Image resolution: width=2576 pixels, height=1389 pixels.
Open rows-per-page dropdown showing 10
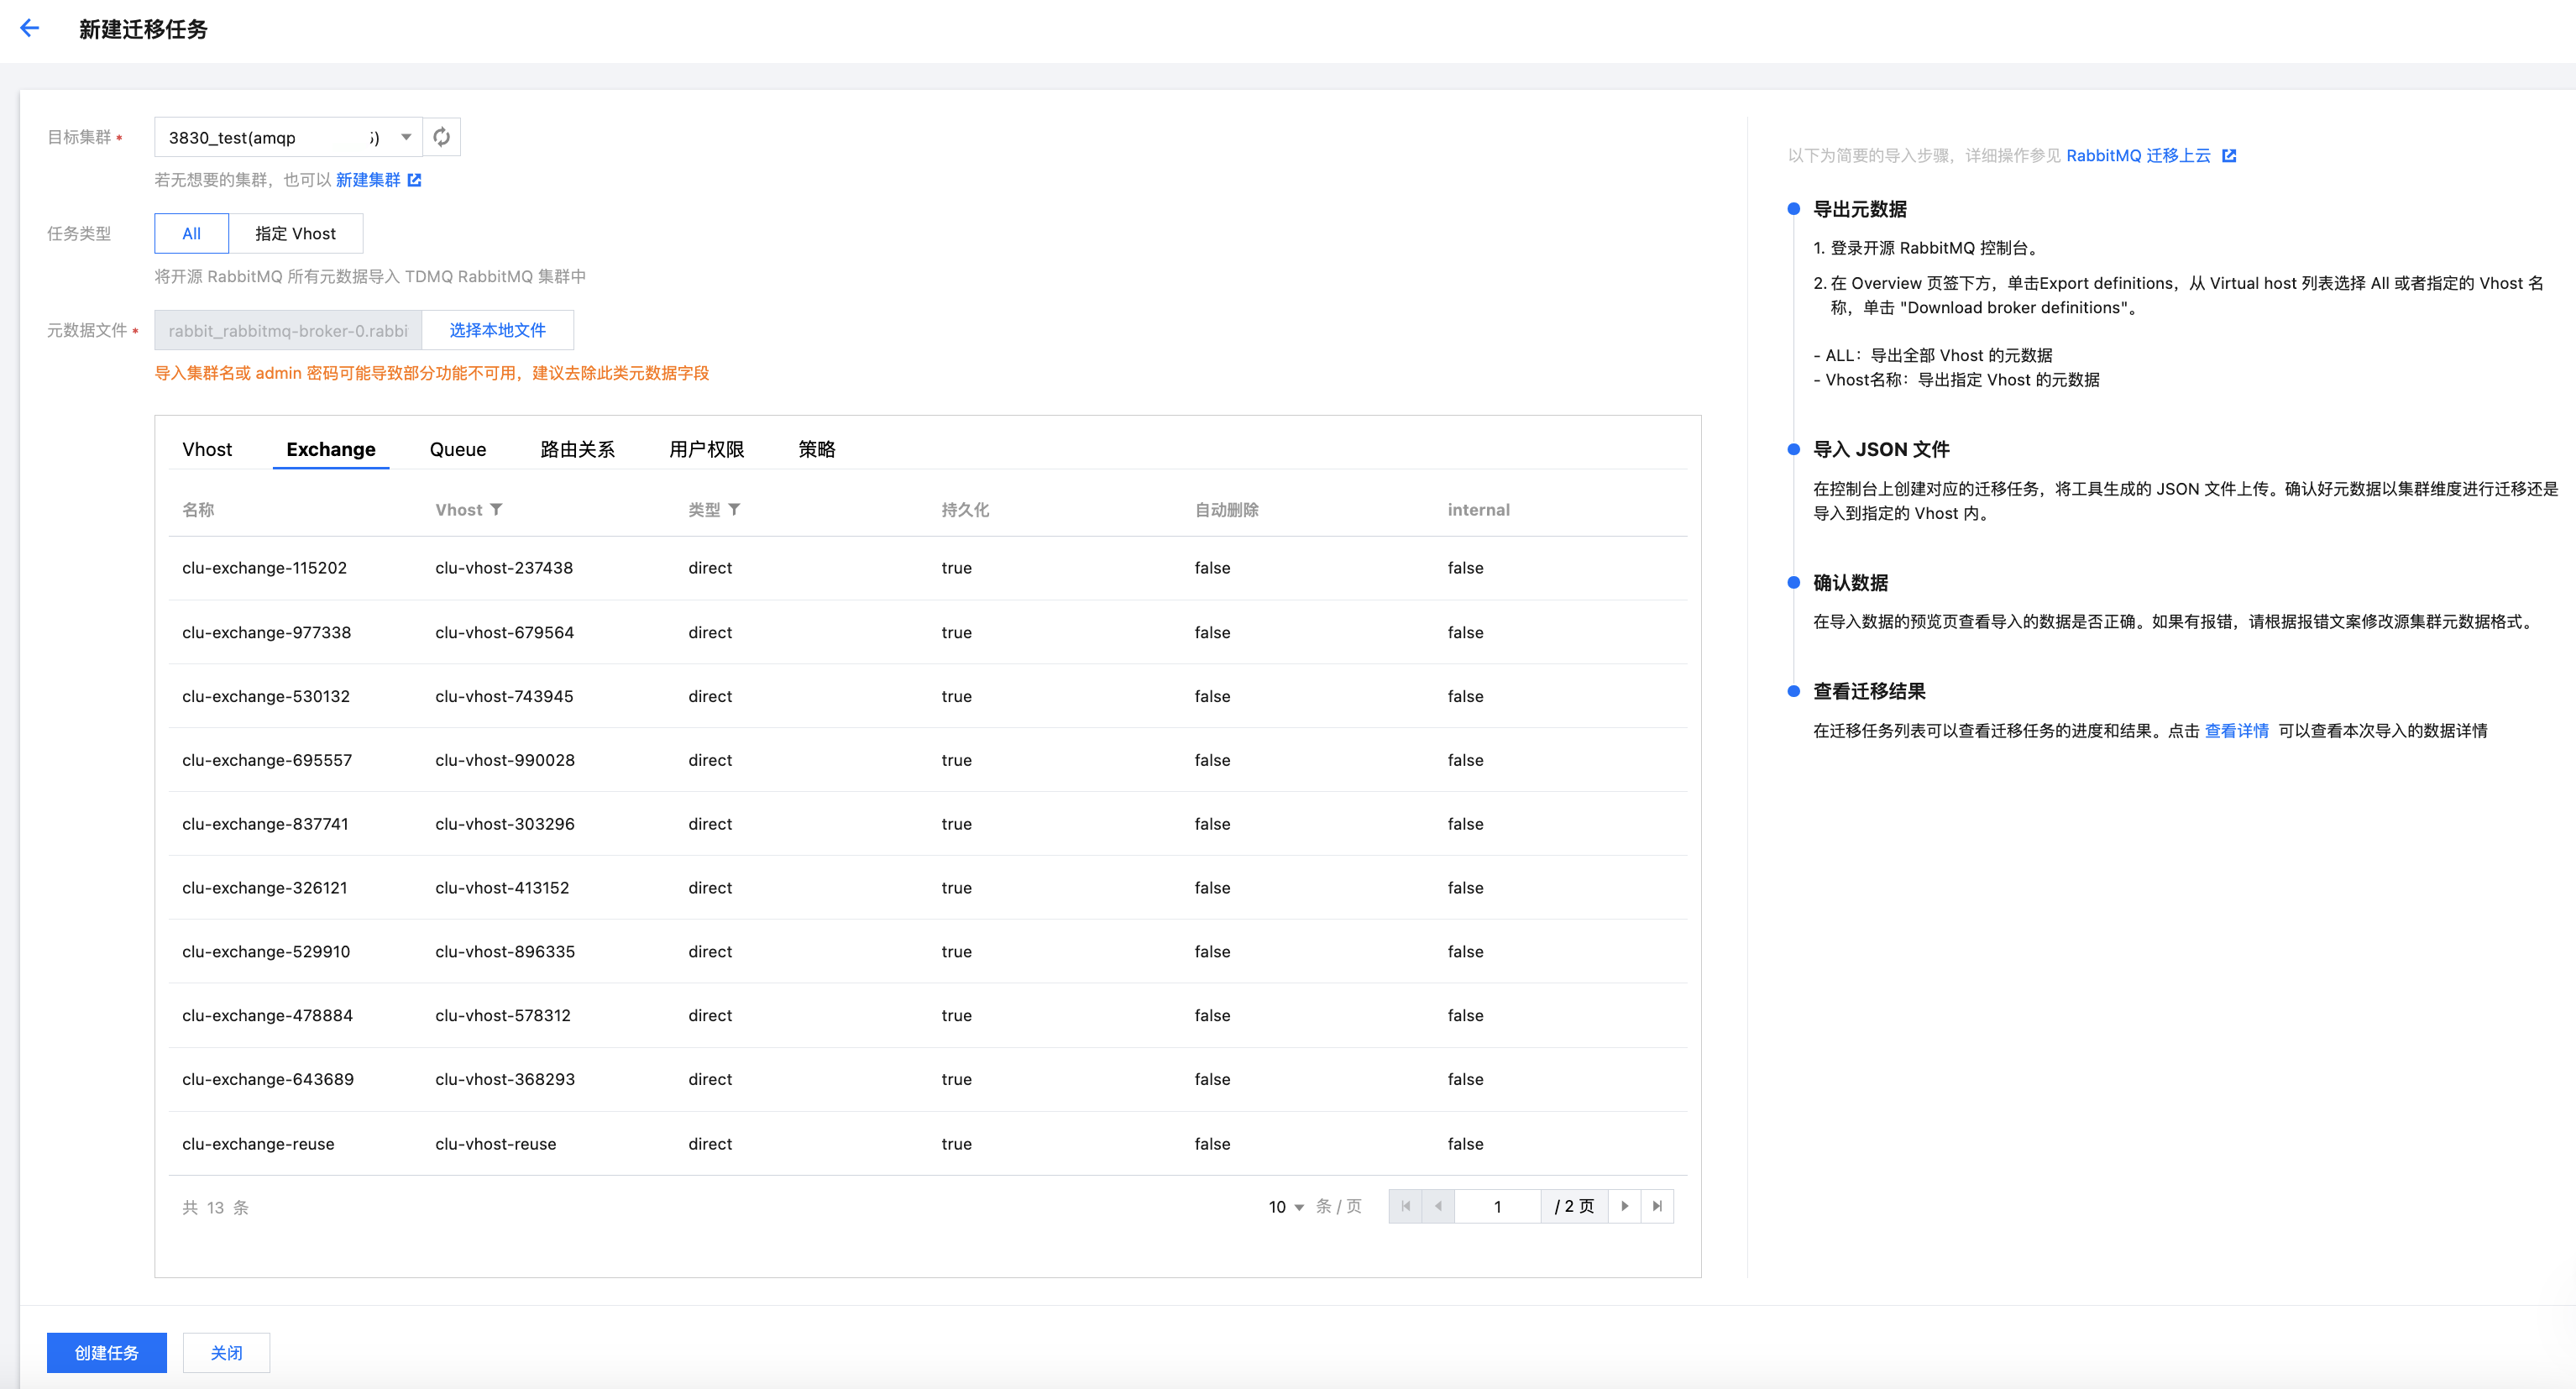point(1285,1207)
